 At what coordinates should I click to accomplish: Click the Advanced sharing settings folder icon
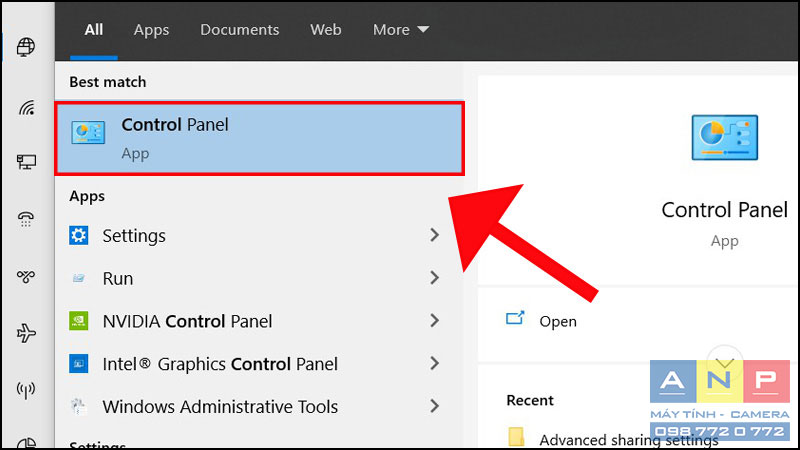pos(516,437)
